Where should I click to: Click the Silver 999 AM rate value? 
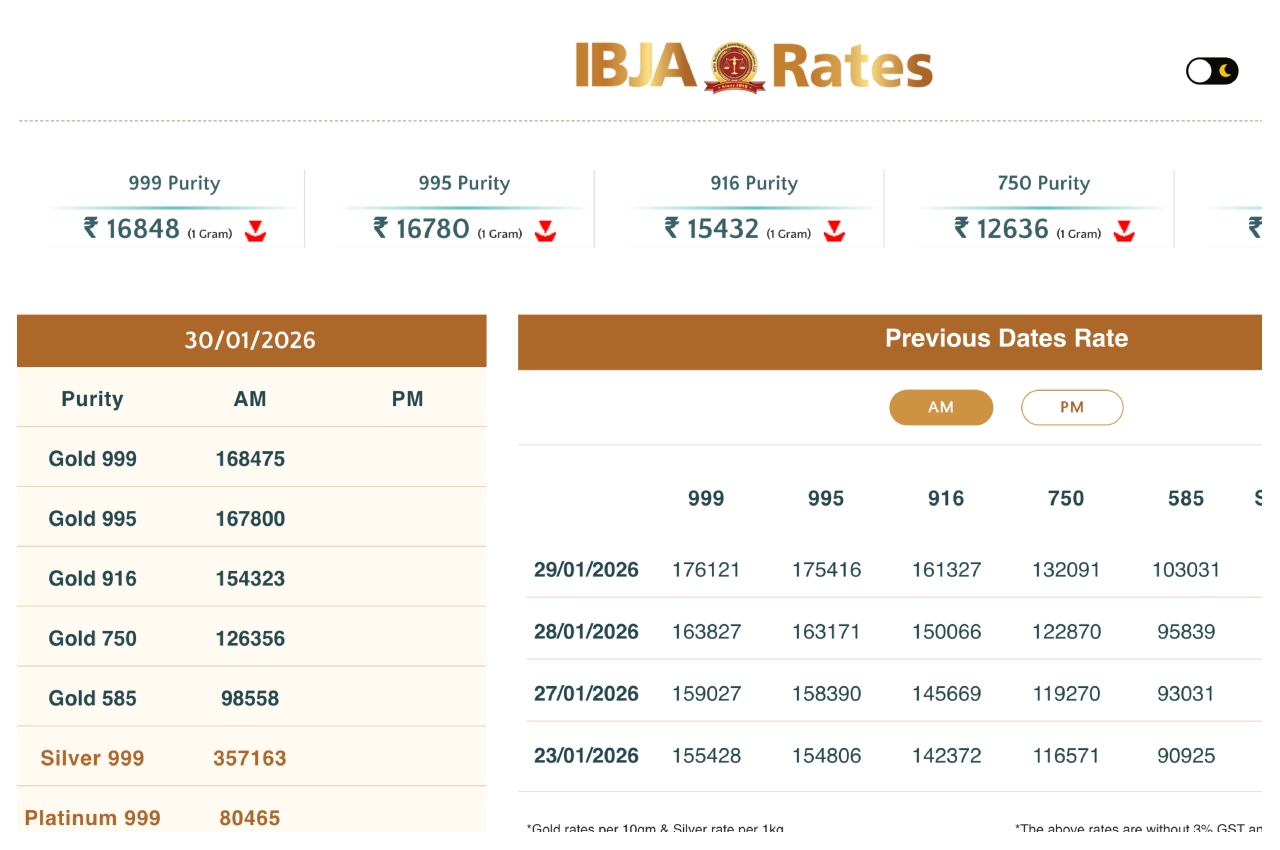[x=250, y=758]
